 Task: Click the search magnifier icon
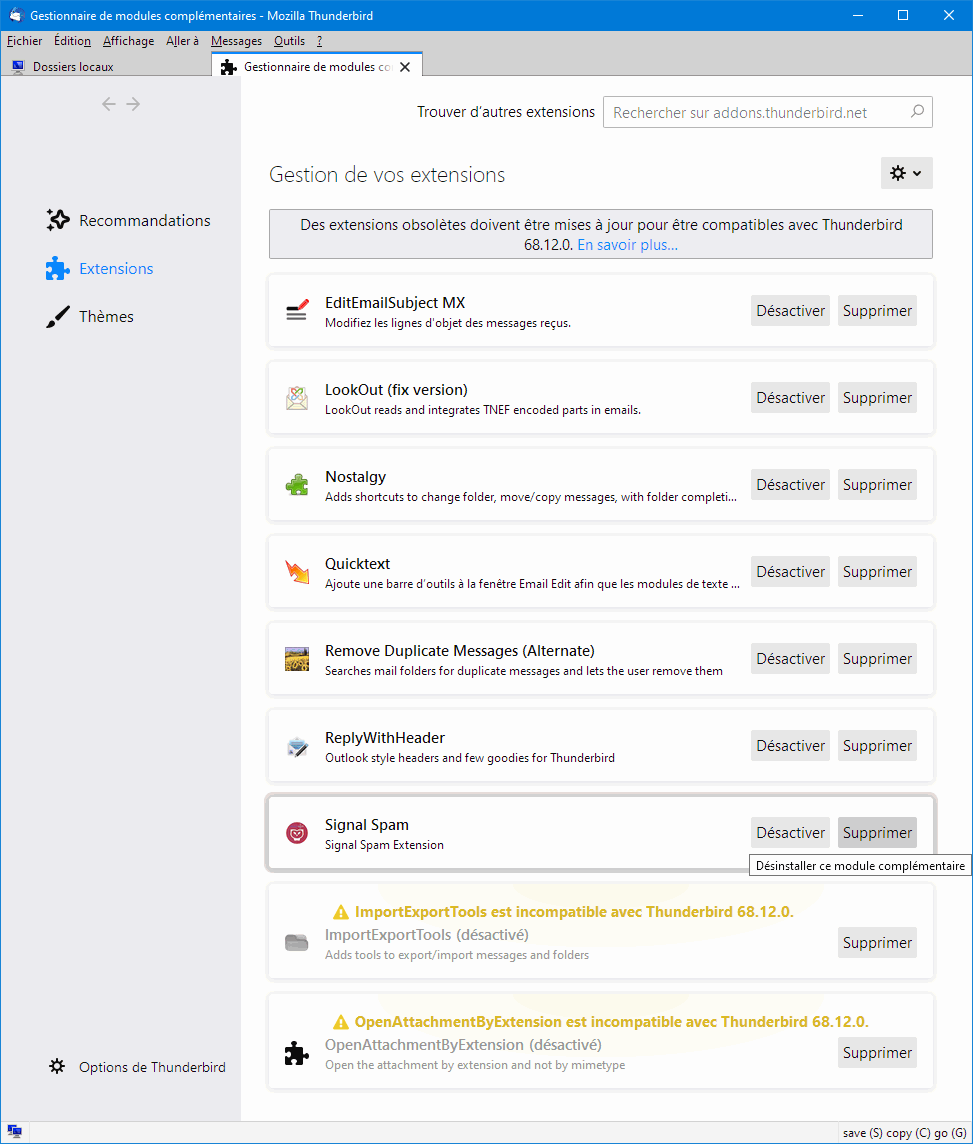coord(918,112)
